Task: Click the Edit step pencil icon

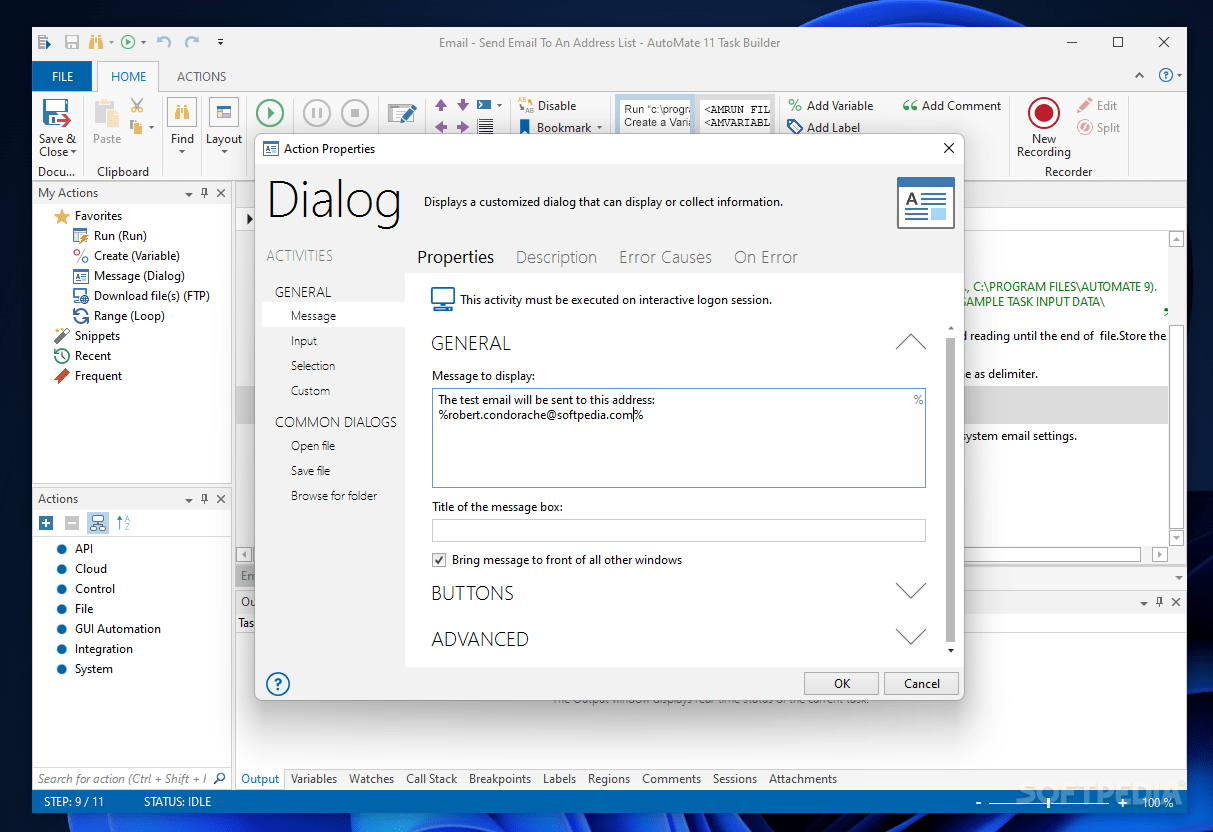Action: pos(402,113)
